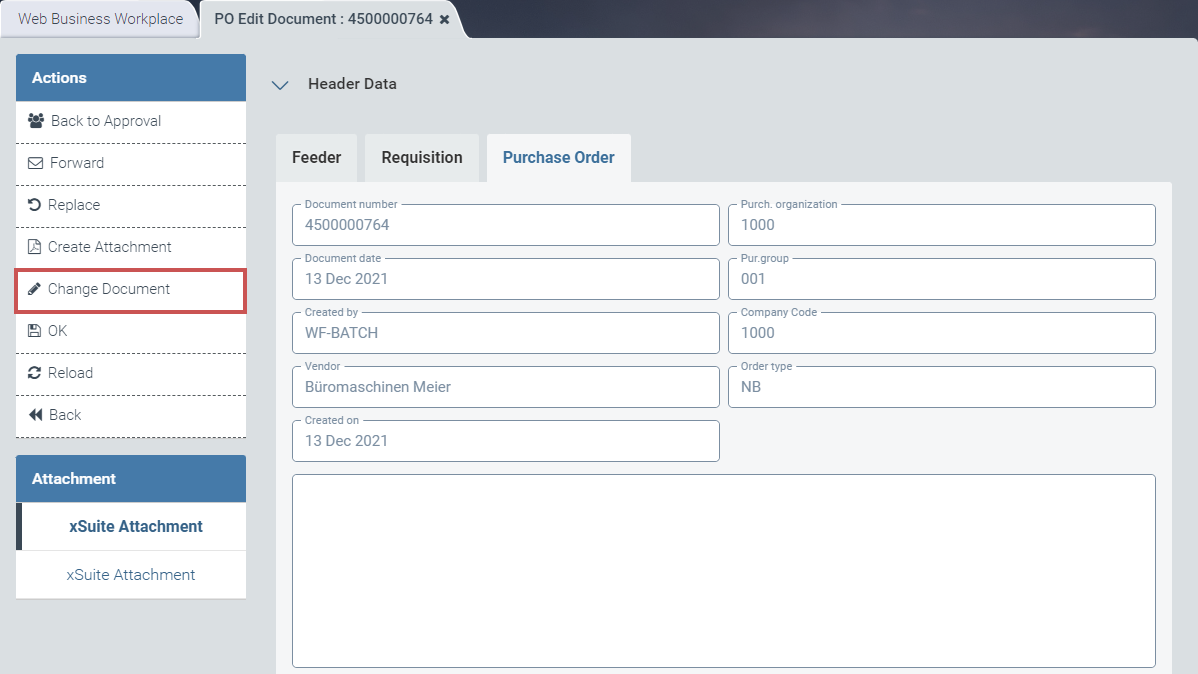The image size is (1198, 674).
Task: Click the OK save disk icon
Action: (35, 331)
